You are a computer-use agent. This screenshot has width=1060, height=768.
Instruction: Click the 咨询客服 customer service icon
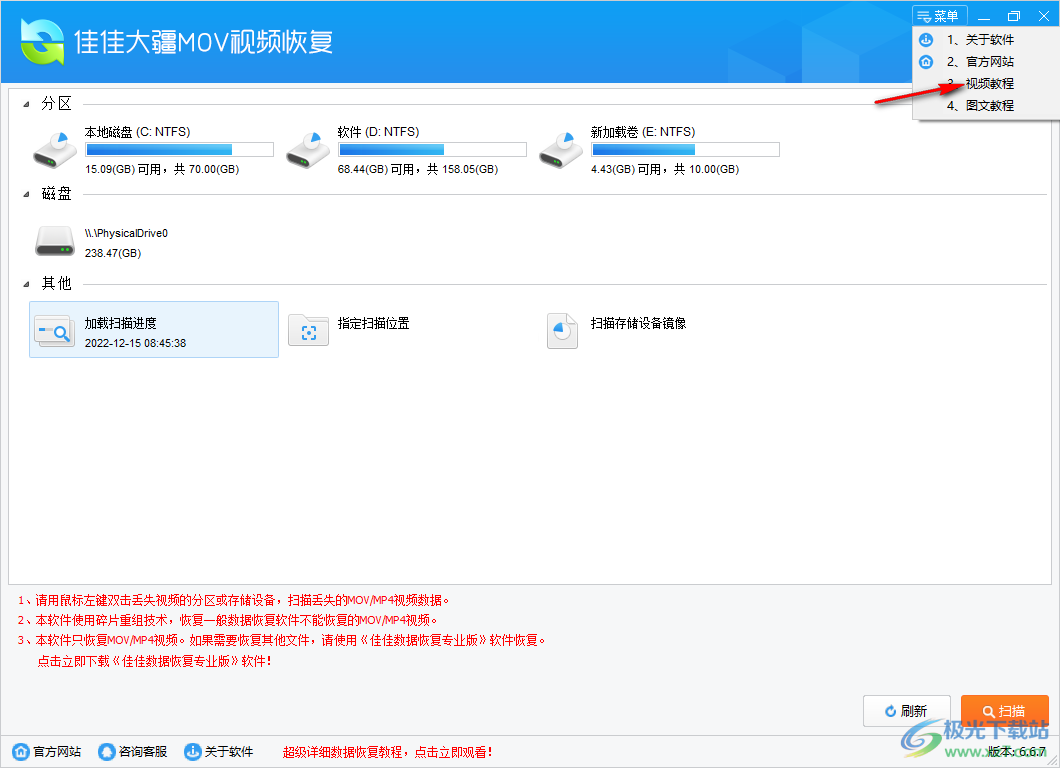107,752
